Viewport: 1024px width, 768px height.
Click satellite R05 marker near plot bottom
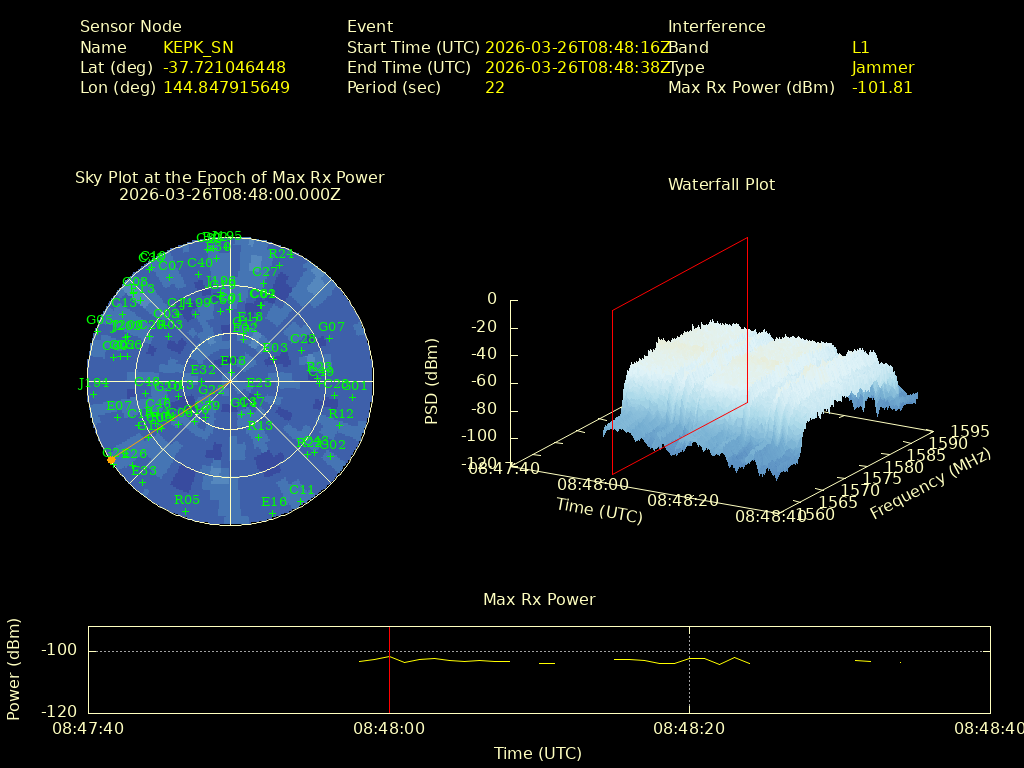tap(185, 511)
